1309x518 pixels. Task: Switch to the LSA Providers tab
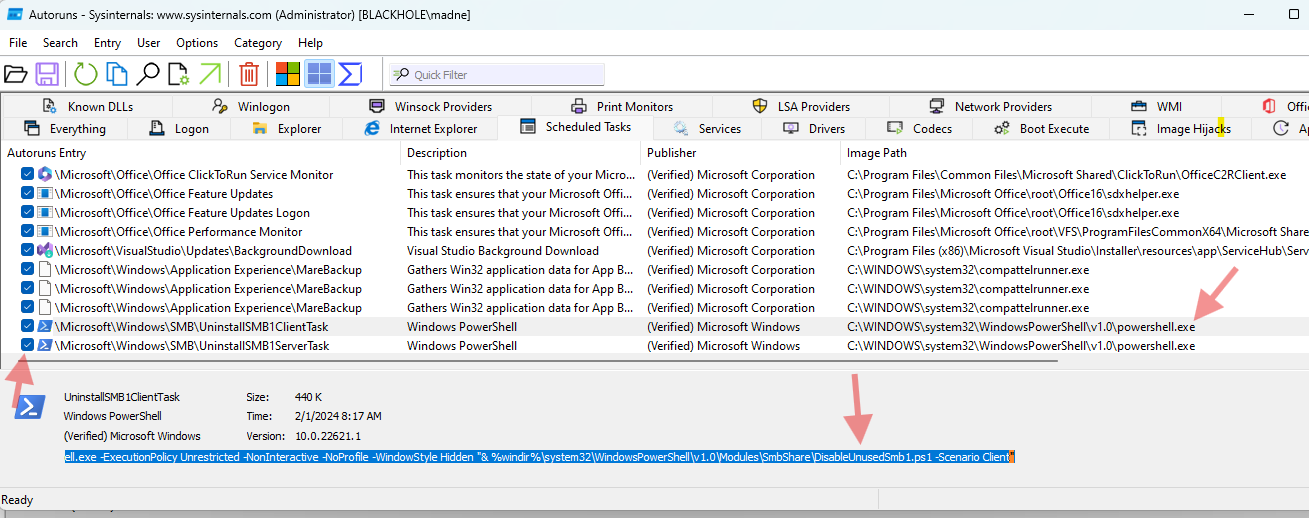(x=801, y=106)
